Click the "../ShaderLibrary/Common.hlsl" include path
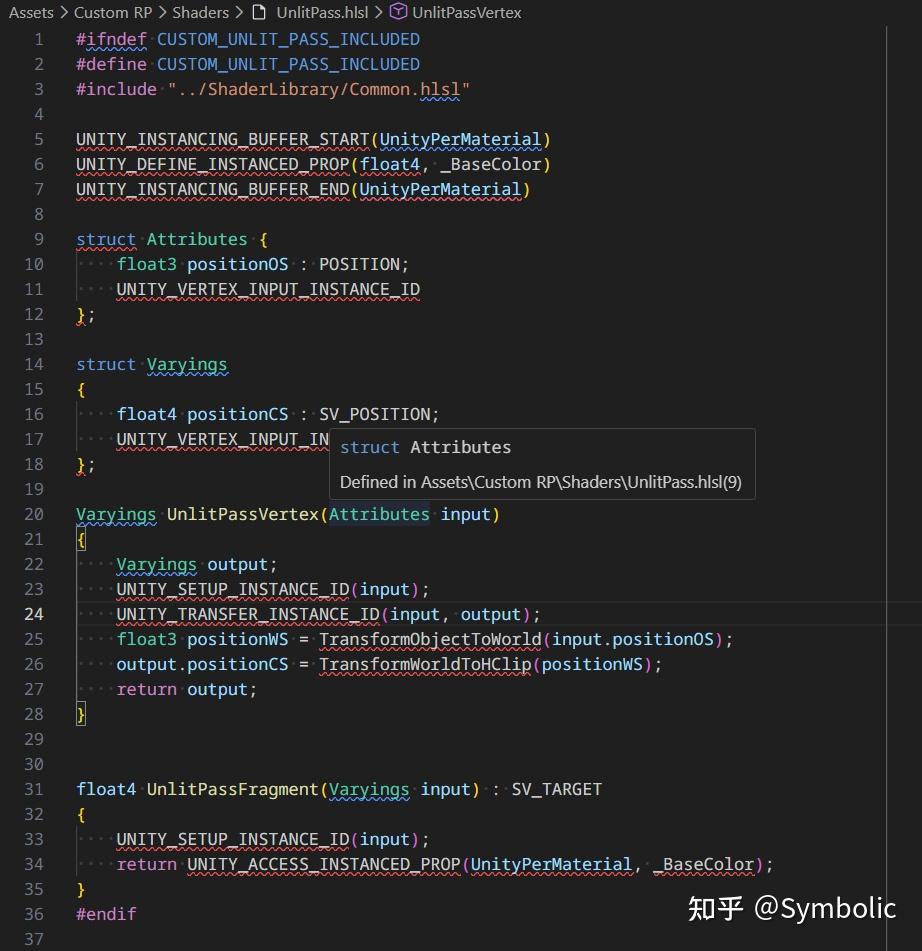The image size is (922, 951). 318,89
